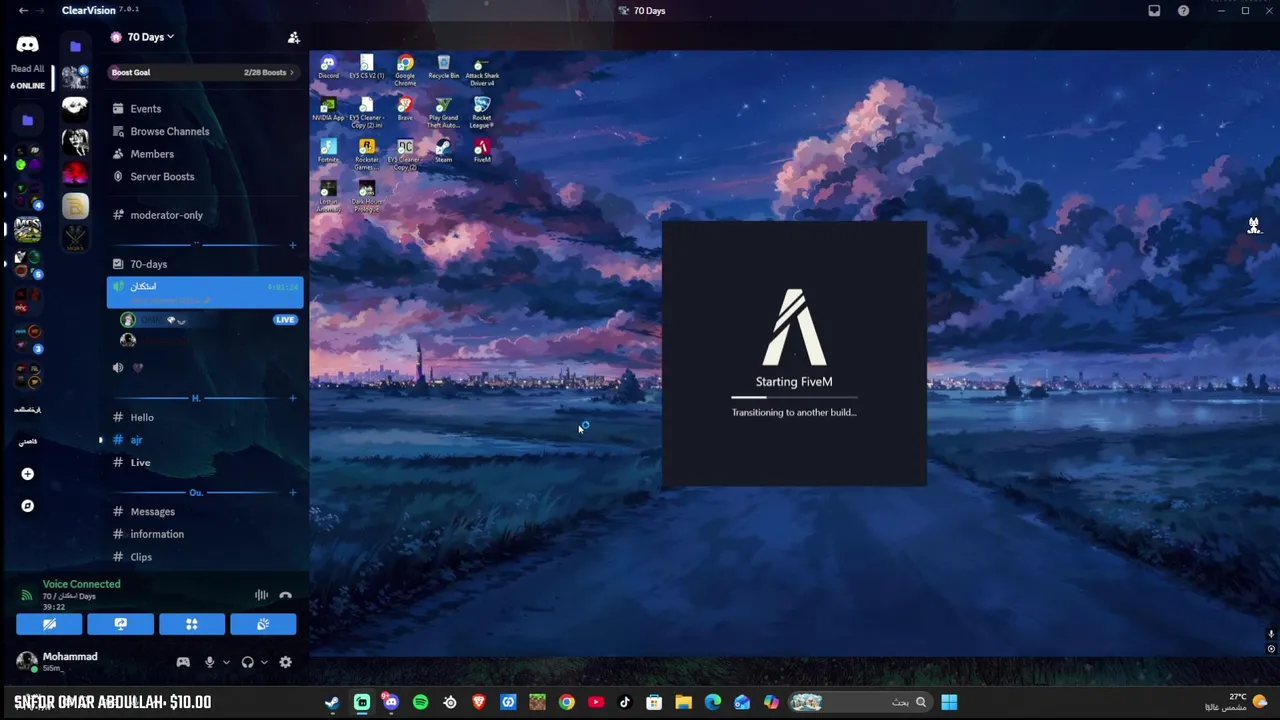Add a Server plus button

pyautogui.click(x=27, y=474)
